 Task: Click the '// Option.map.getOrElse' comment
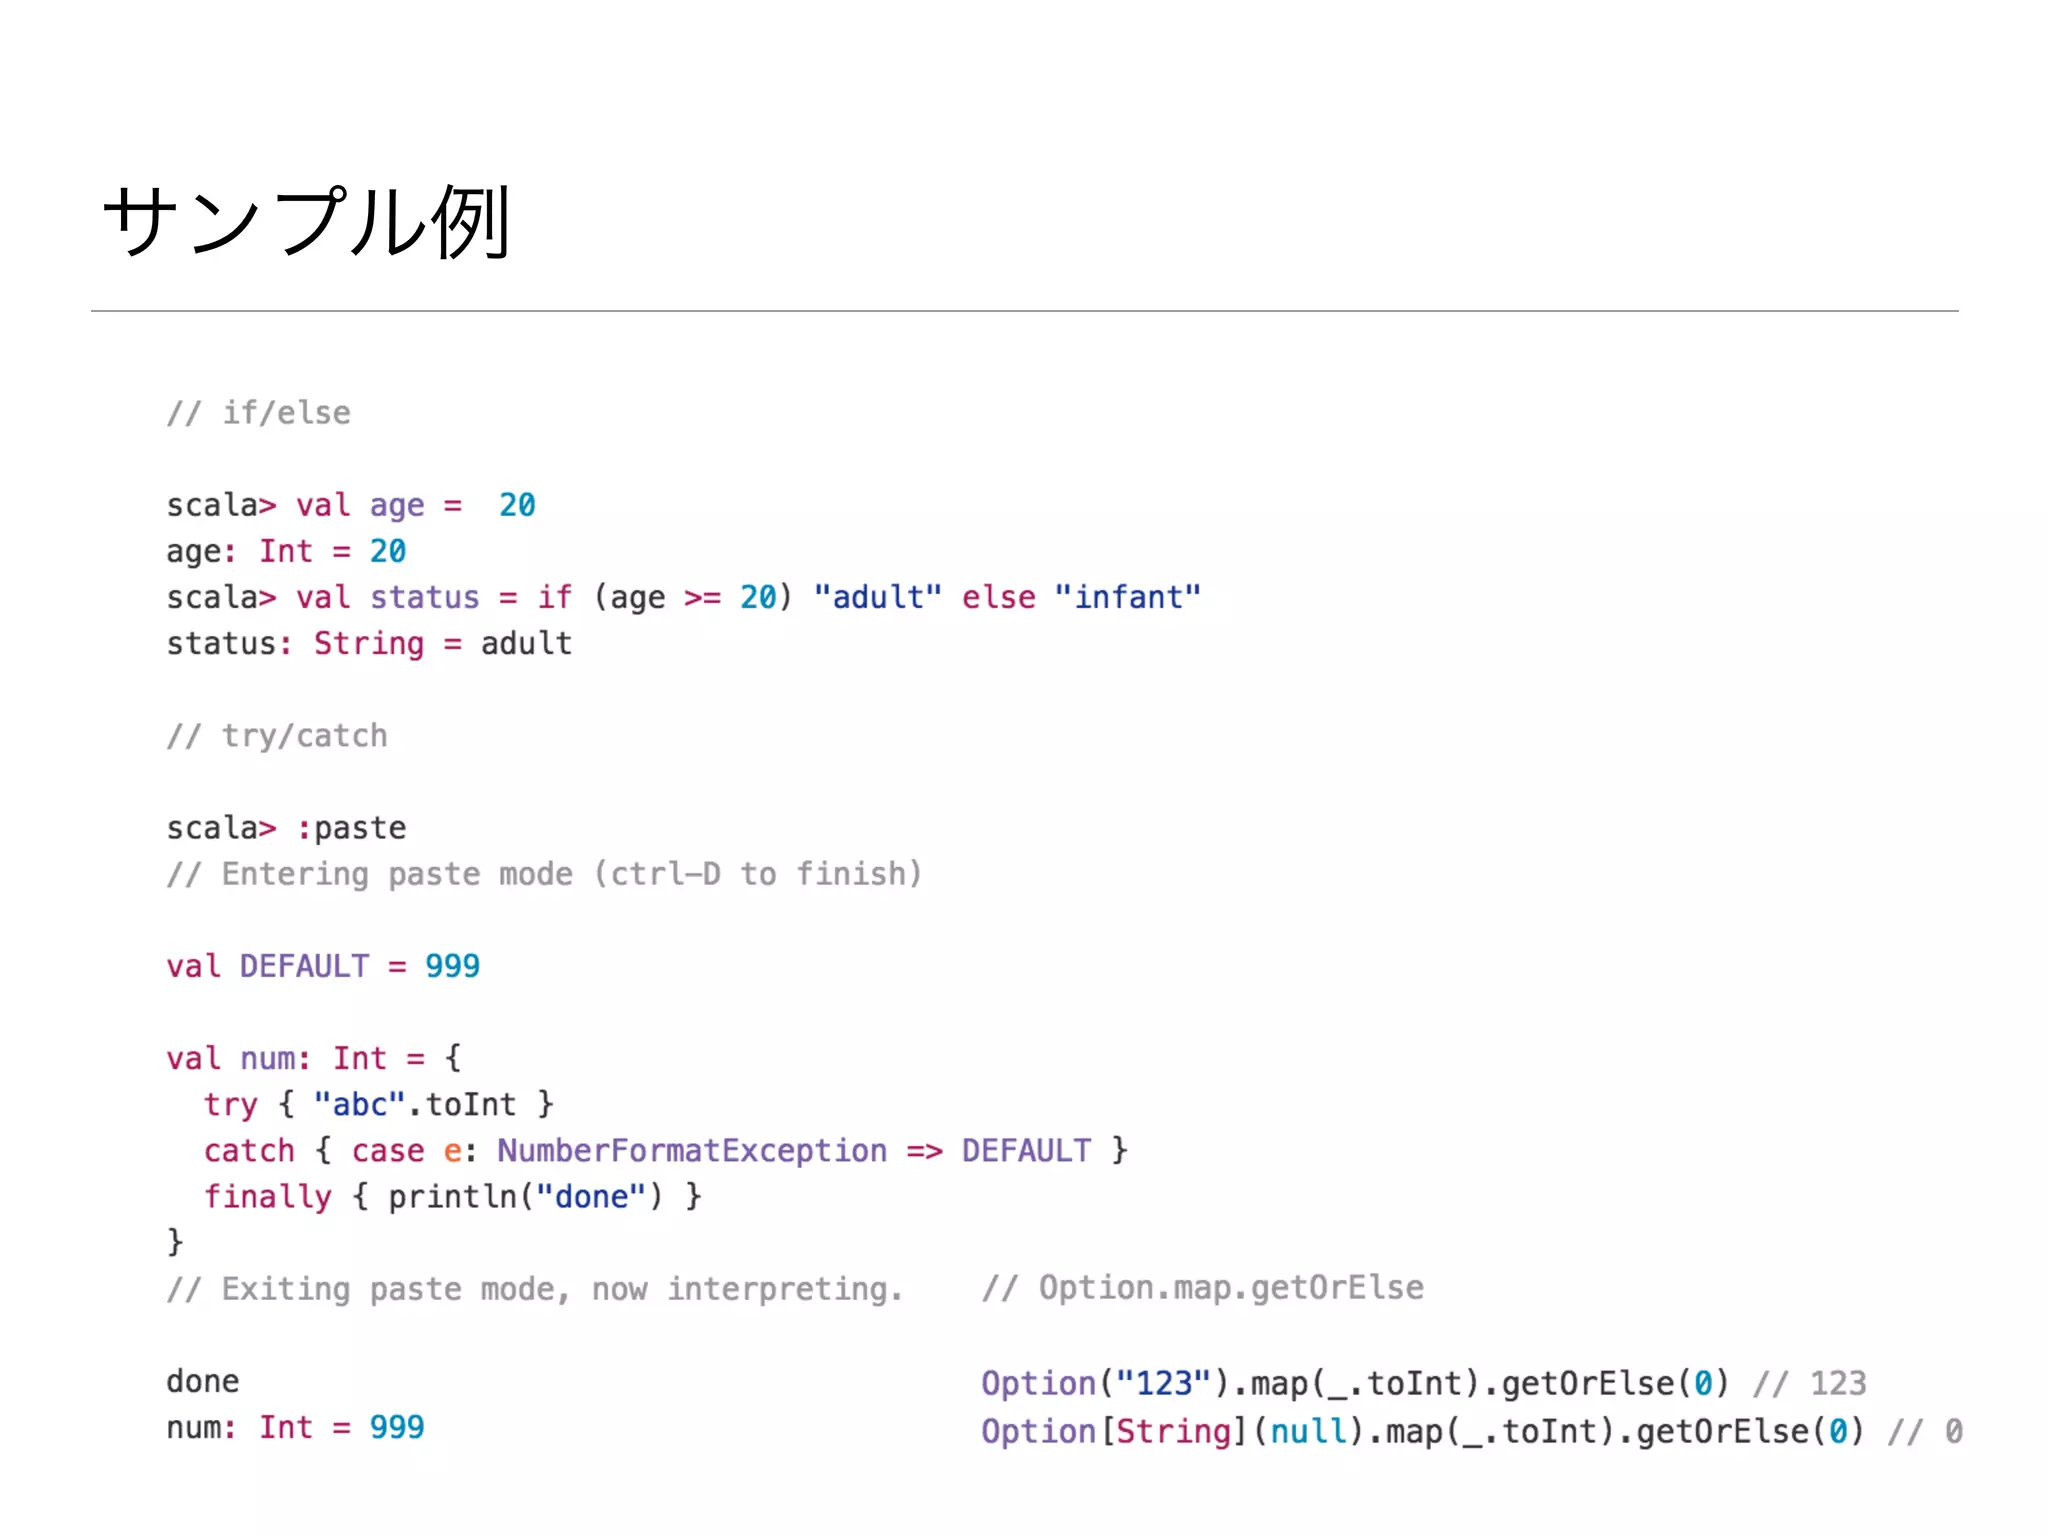(1202, 1288)
